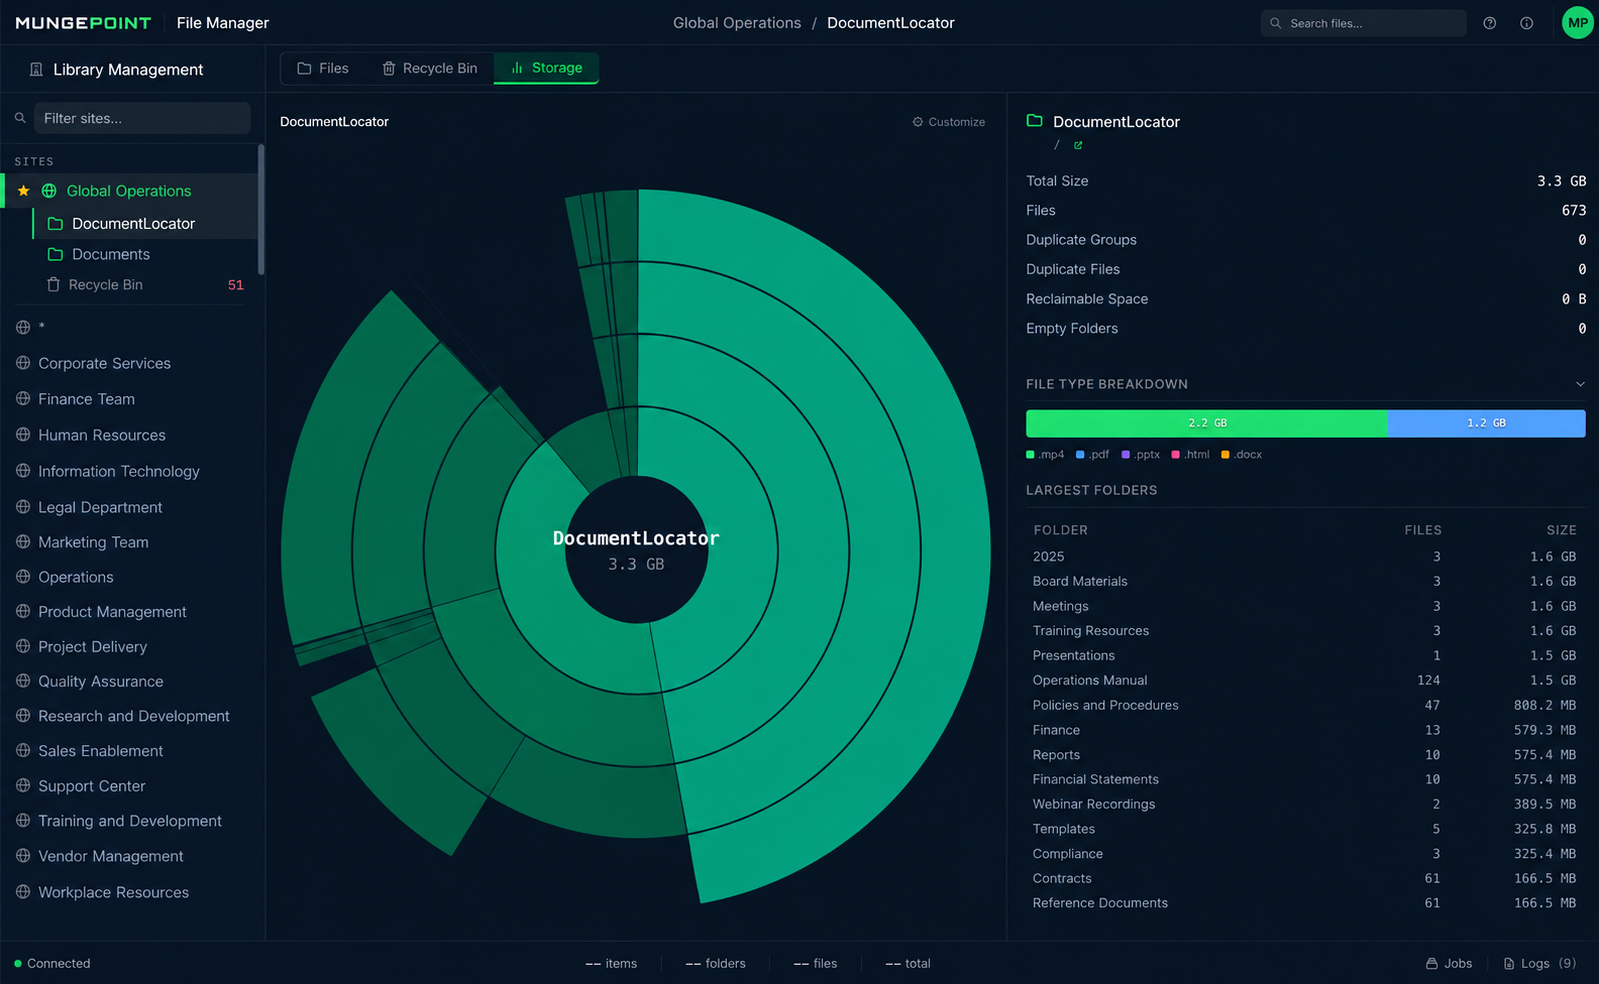Click the folder icon in details panel header
This screenshot has width=1599, height=984.
(x=1034, y=121)
